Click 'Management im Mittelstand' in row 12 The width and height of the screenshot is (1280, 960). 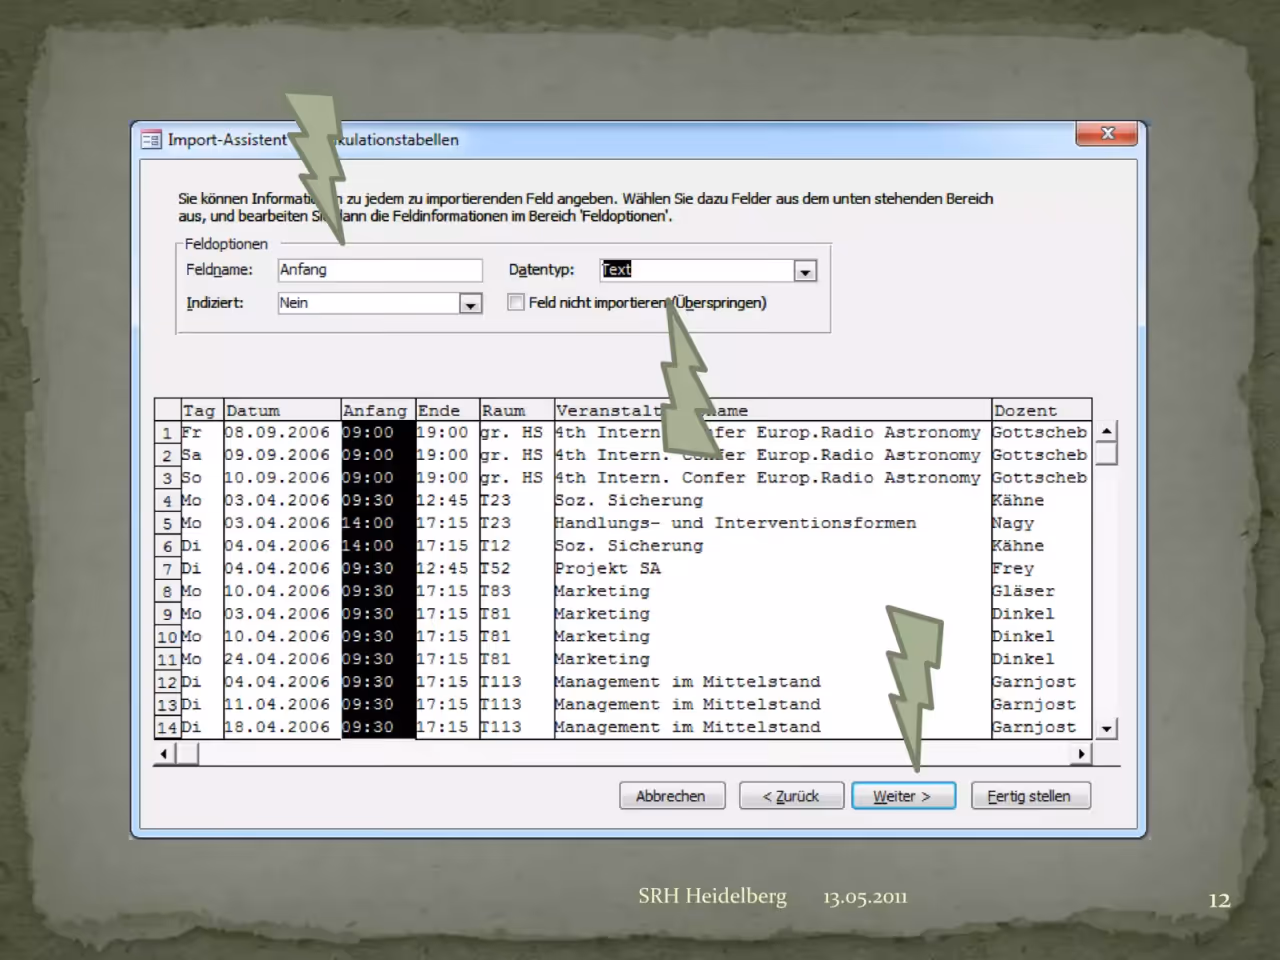pyautogui.click(x=687, y=682)
